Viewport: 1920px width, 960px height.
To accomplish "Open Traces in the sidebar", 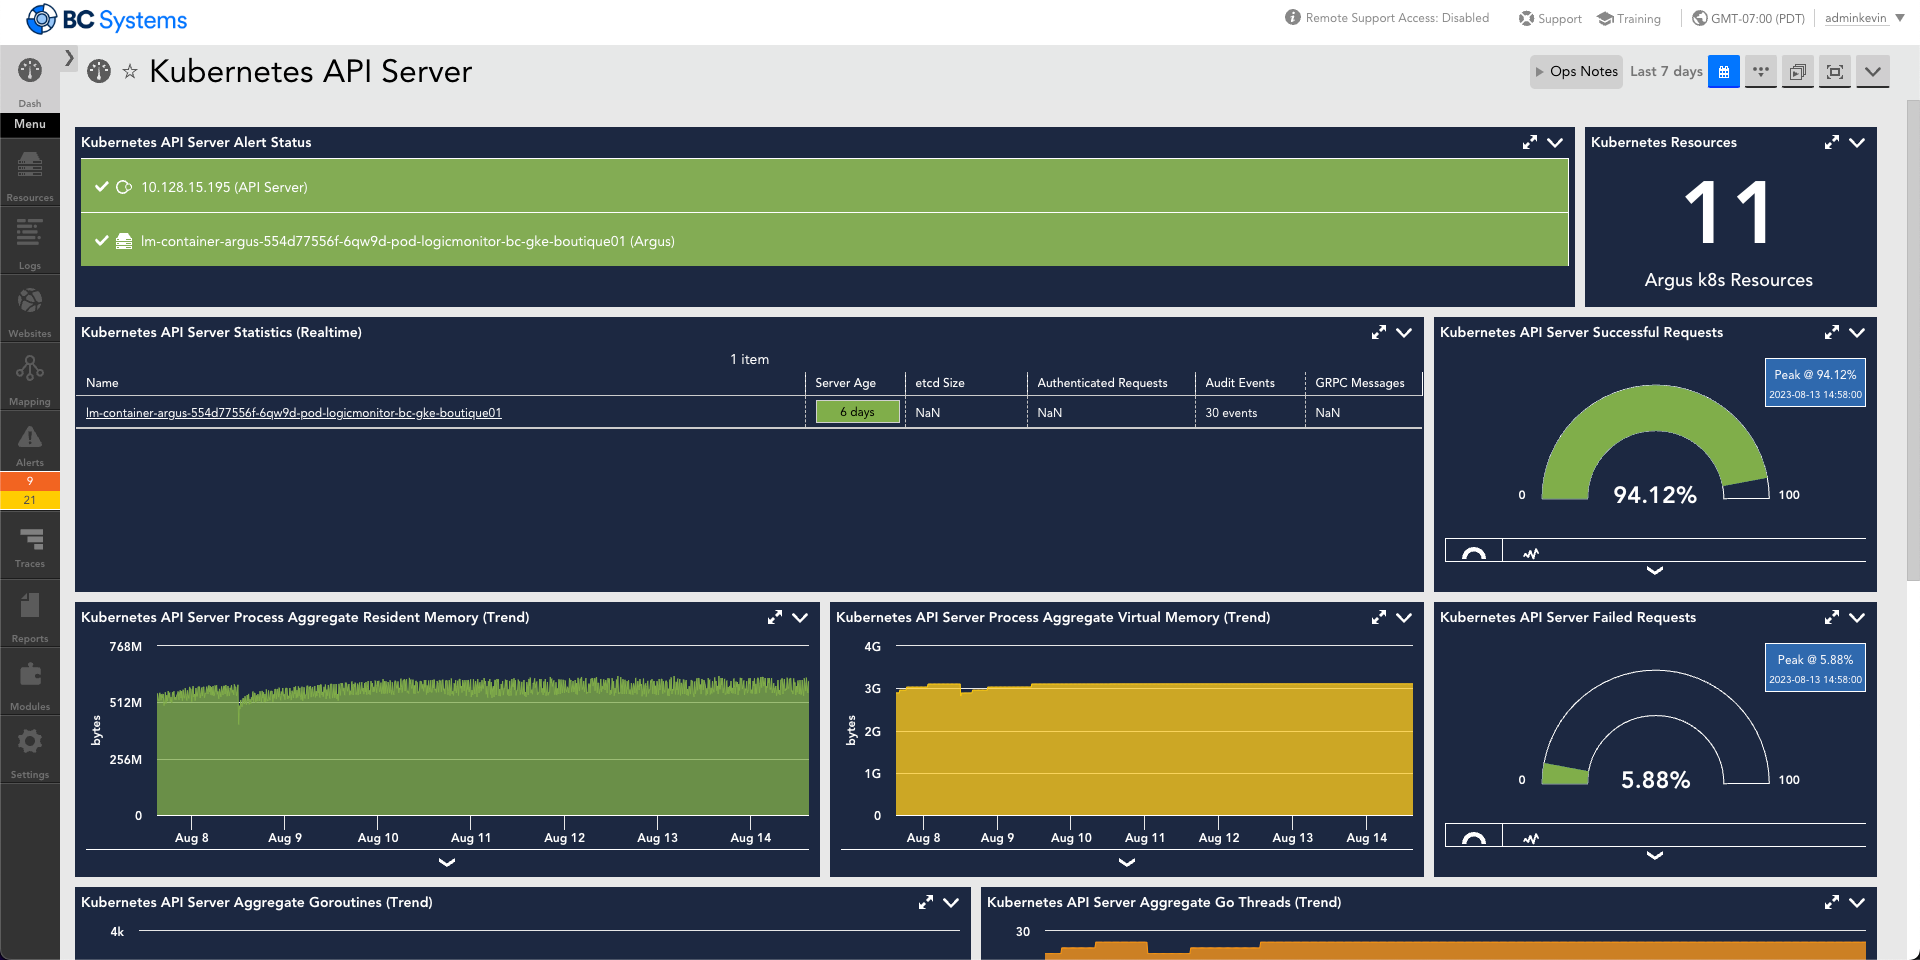I will [x=30, y=545].
